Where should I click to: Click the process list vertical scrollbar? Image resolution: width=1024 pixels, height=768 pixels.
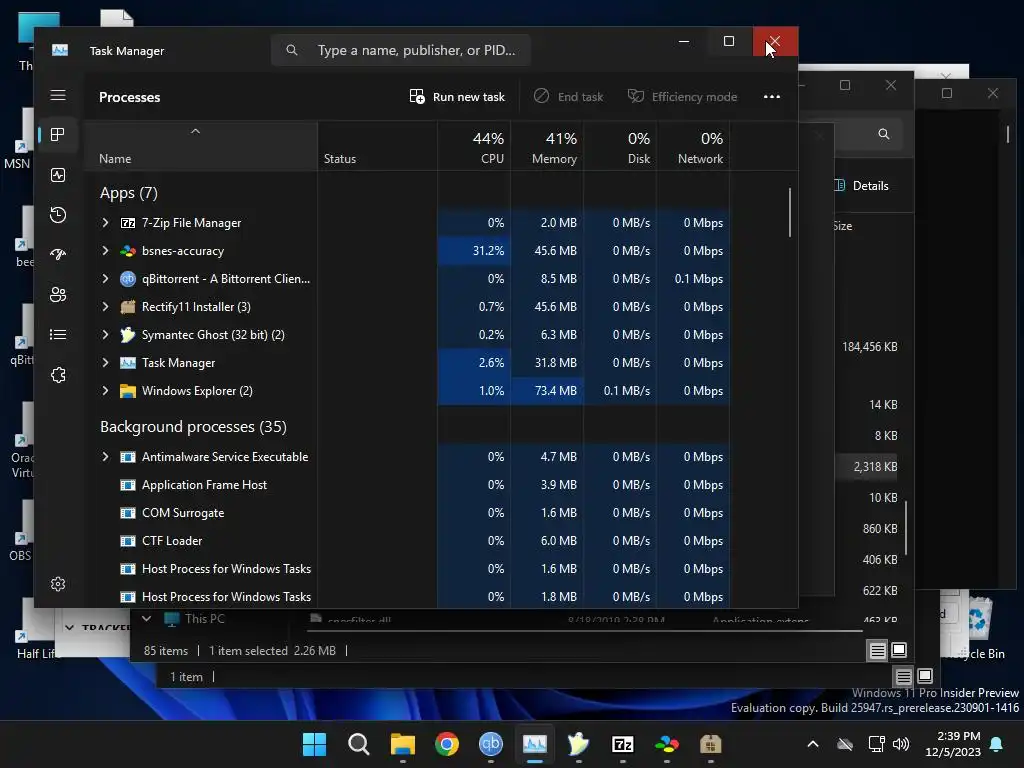(790, 212)
